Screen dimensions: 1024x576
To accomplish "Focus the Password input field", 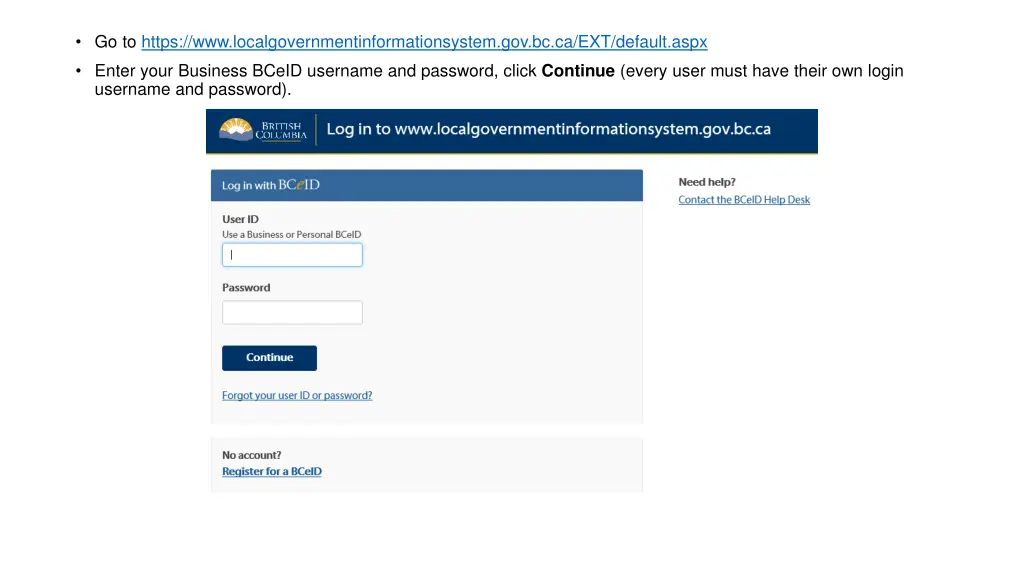I will pos(292,312).
